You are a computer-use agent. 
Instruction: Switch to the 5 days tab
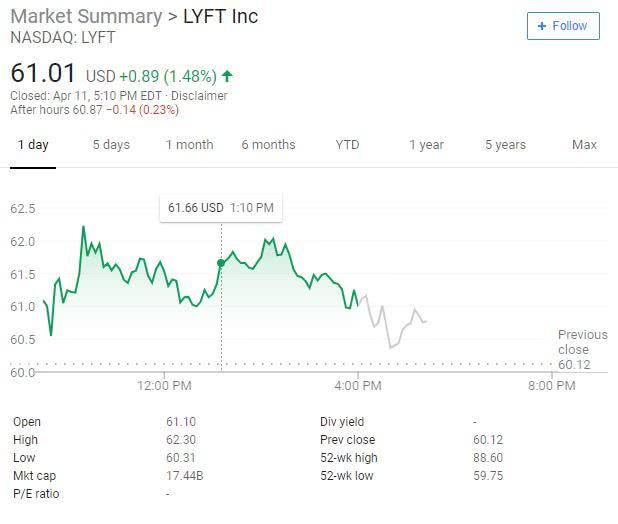pos(111,145)
